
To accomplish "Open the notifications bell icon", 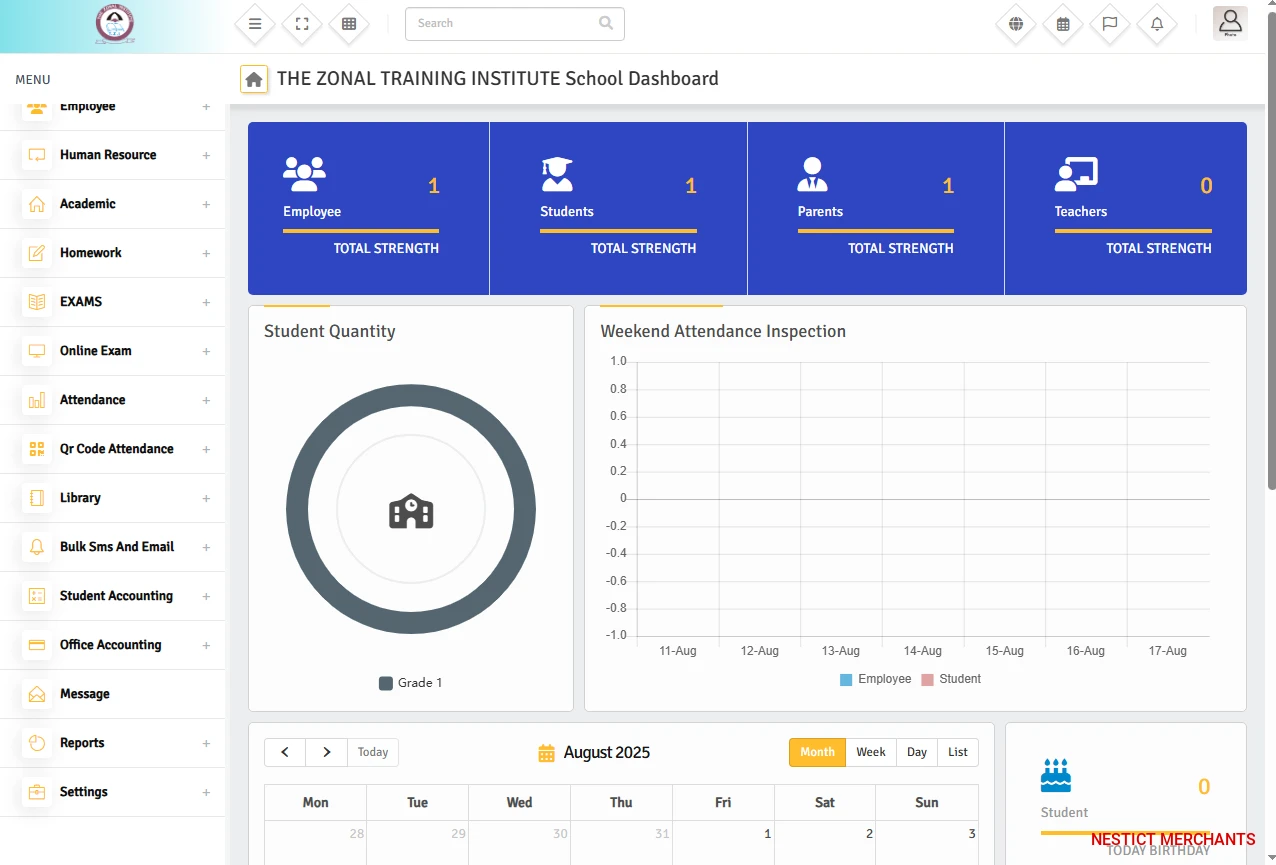I will 1157,24.
